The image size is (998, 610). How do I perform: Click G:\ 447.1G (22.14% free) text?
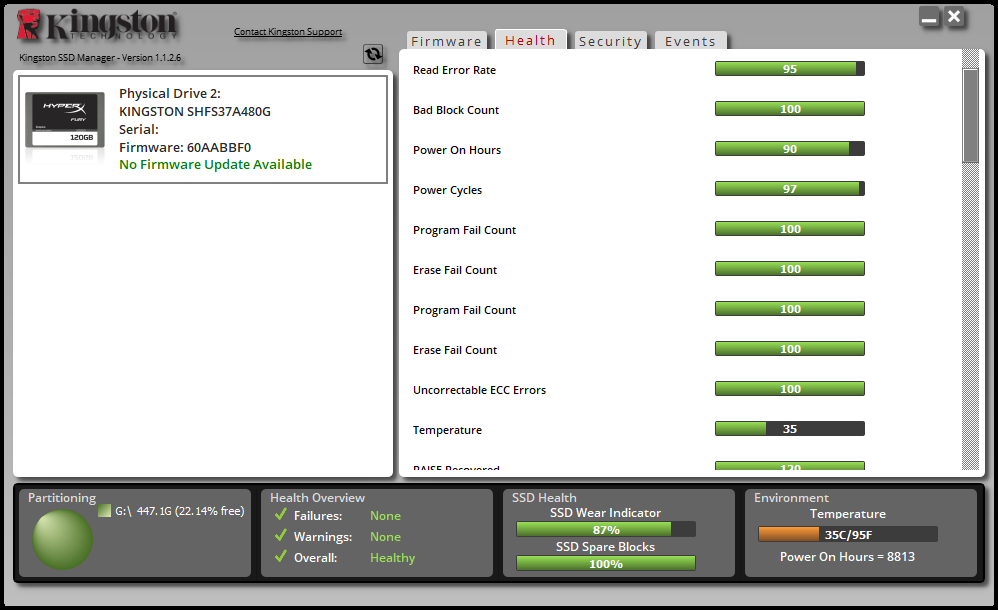(179, 511)
